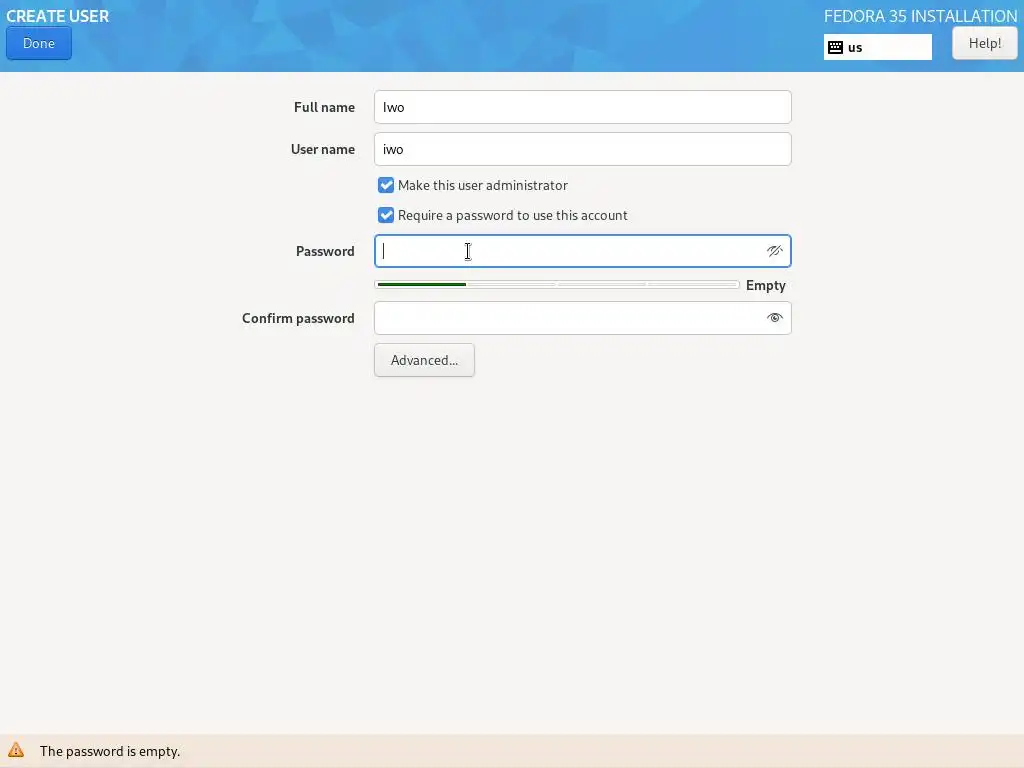Image resolution: width=1024 pixels, height=768 pixels.
Task: Click the keyboard icon beside us
Action: pyautogui.click(x=835, y=47)
